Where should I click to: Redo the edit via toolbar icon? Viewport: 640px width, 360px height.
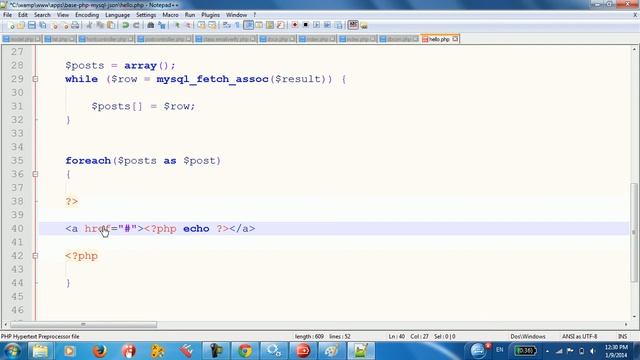click(x=136, y=25)
